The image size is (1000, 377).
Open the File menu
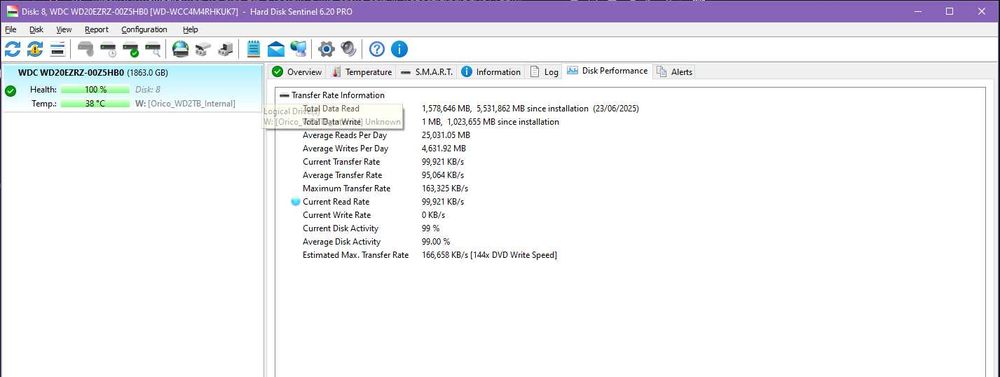click(x=10, y=29)
